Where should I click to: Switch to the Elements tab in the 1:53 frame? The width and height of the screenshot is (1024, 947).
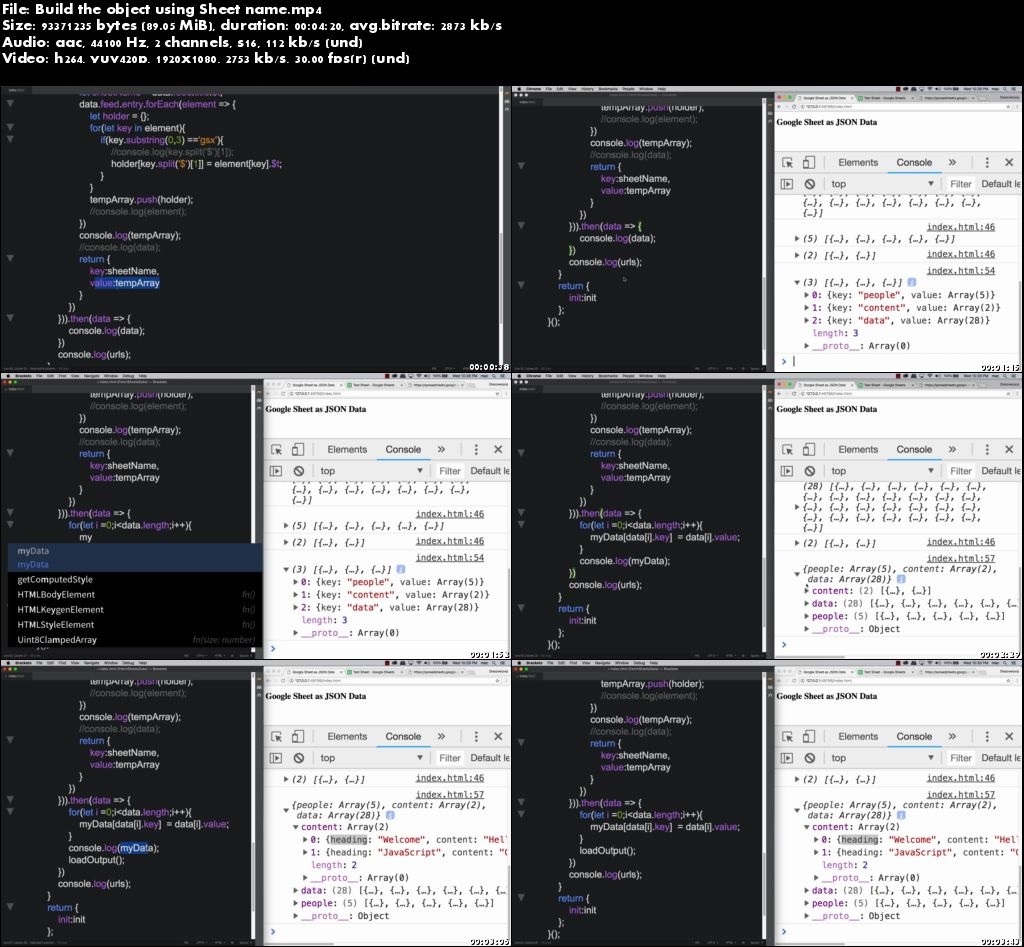(348, 449)
